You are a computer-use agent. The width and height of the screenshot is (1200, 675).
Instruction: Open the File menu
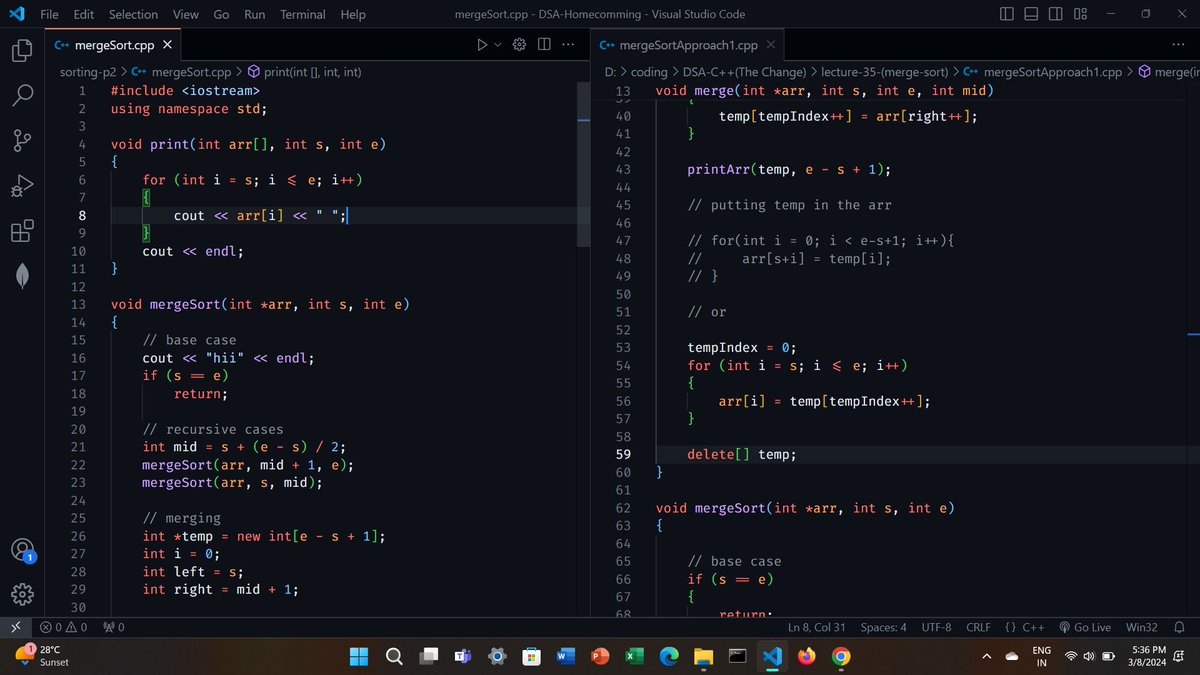pyautogui.click(x=50, y=15)
